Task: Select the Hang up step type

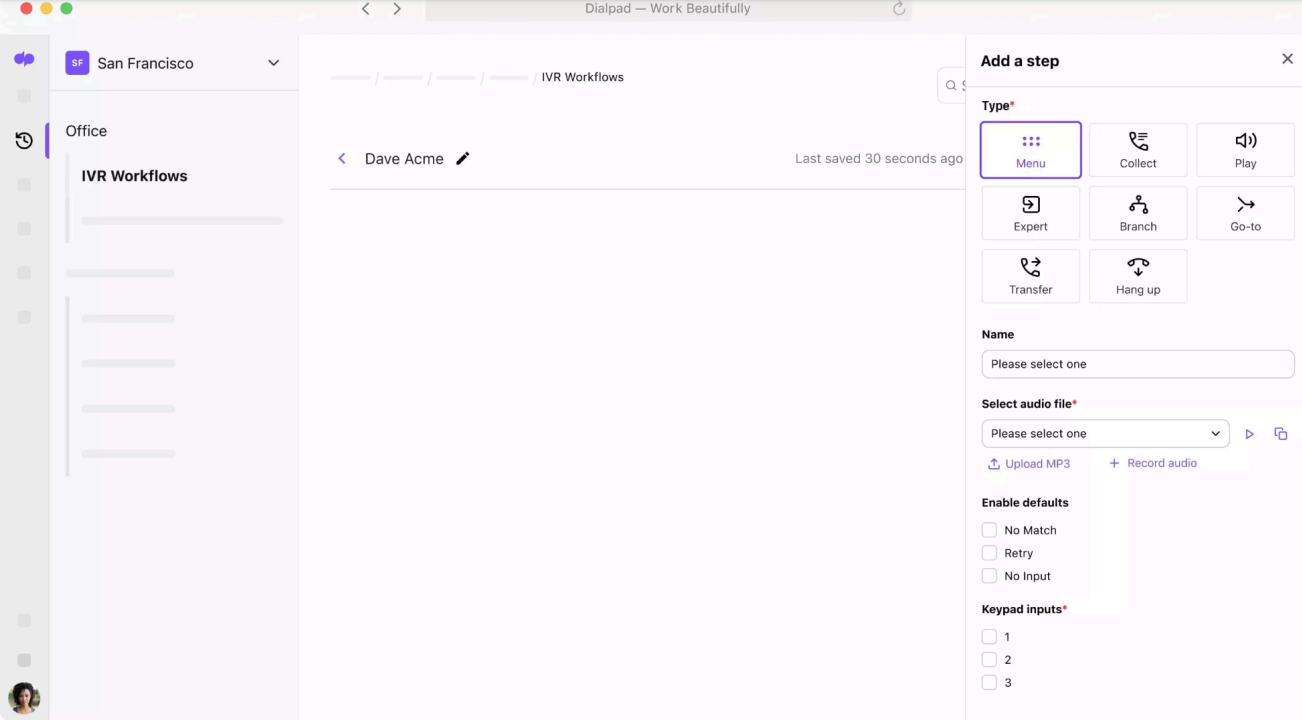Action: coord(1137,276)
